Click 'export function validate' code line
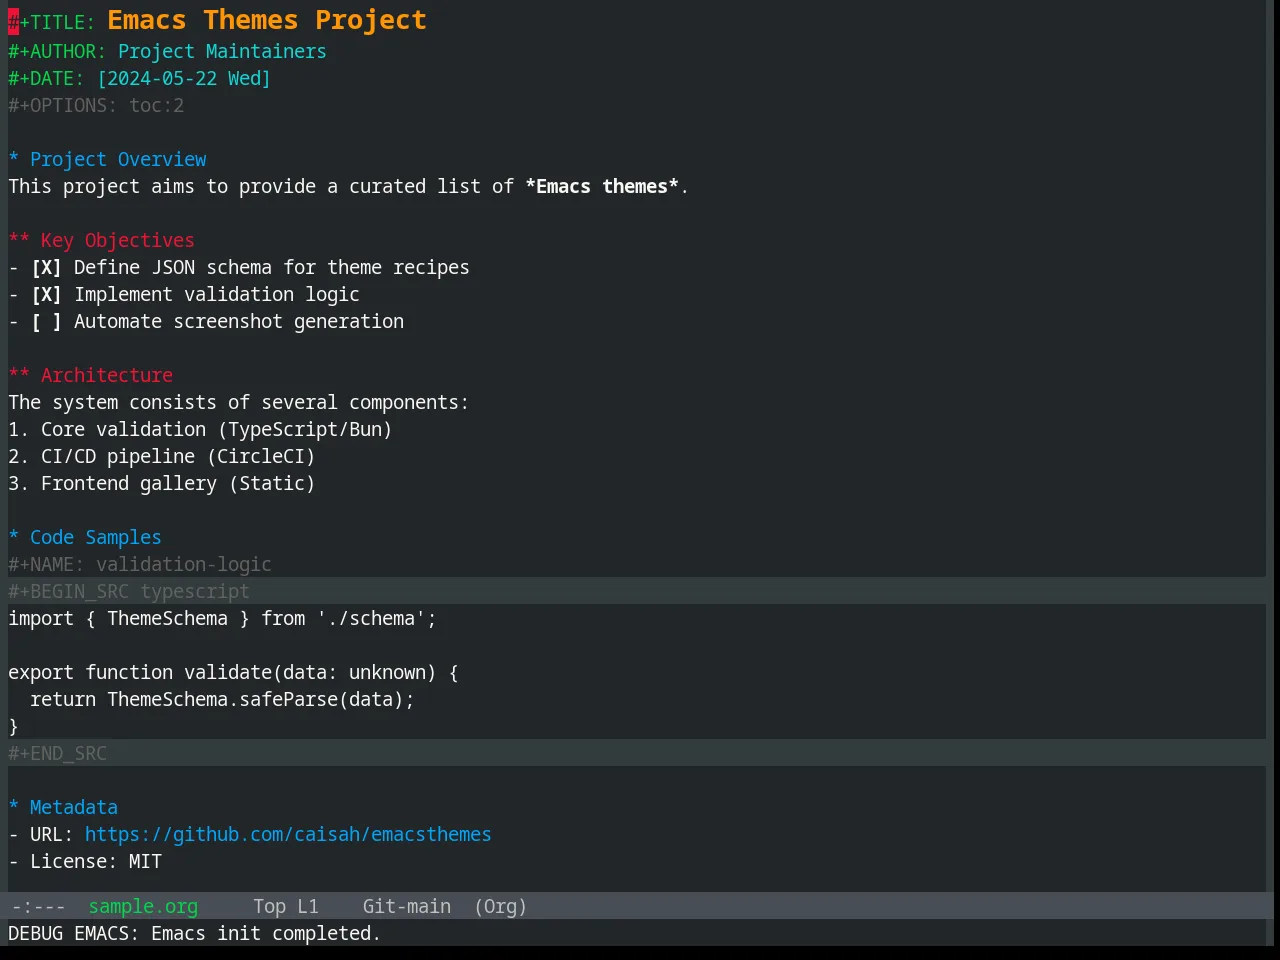 pos(233,672)
